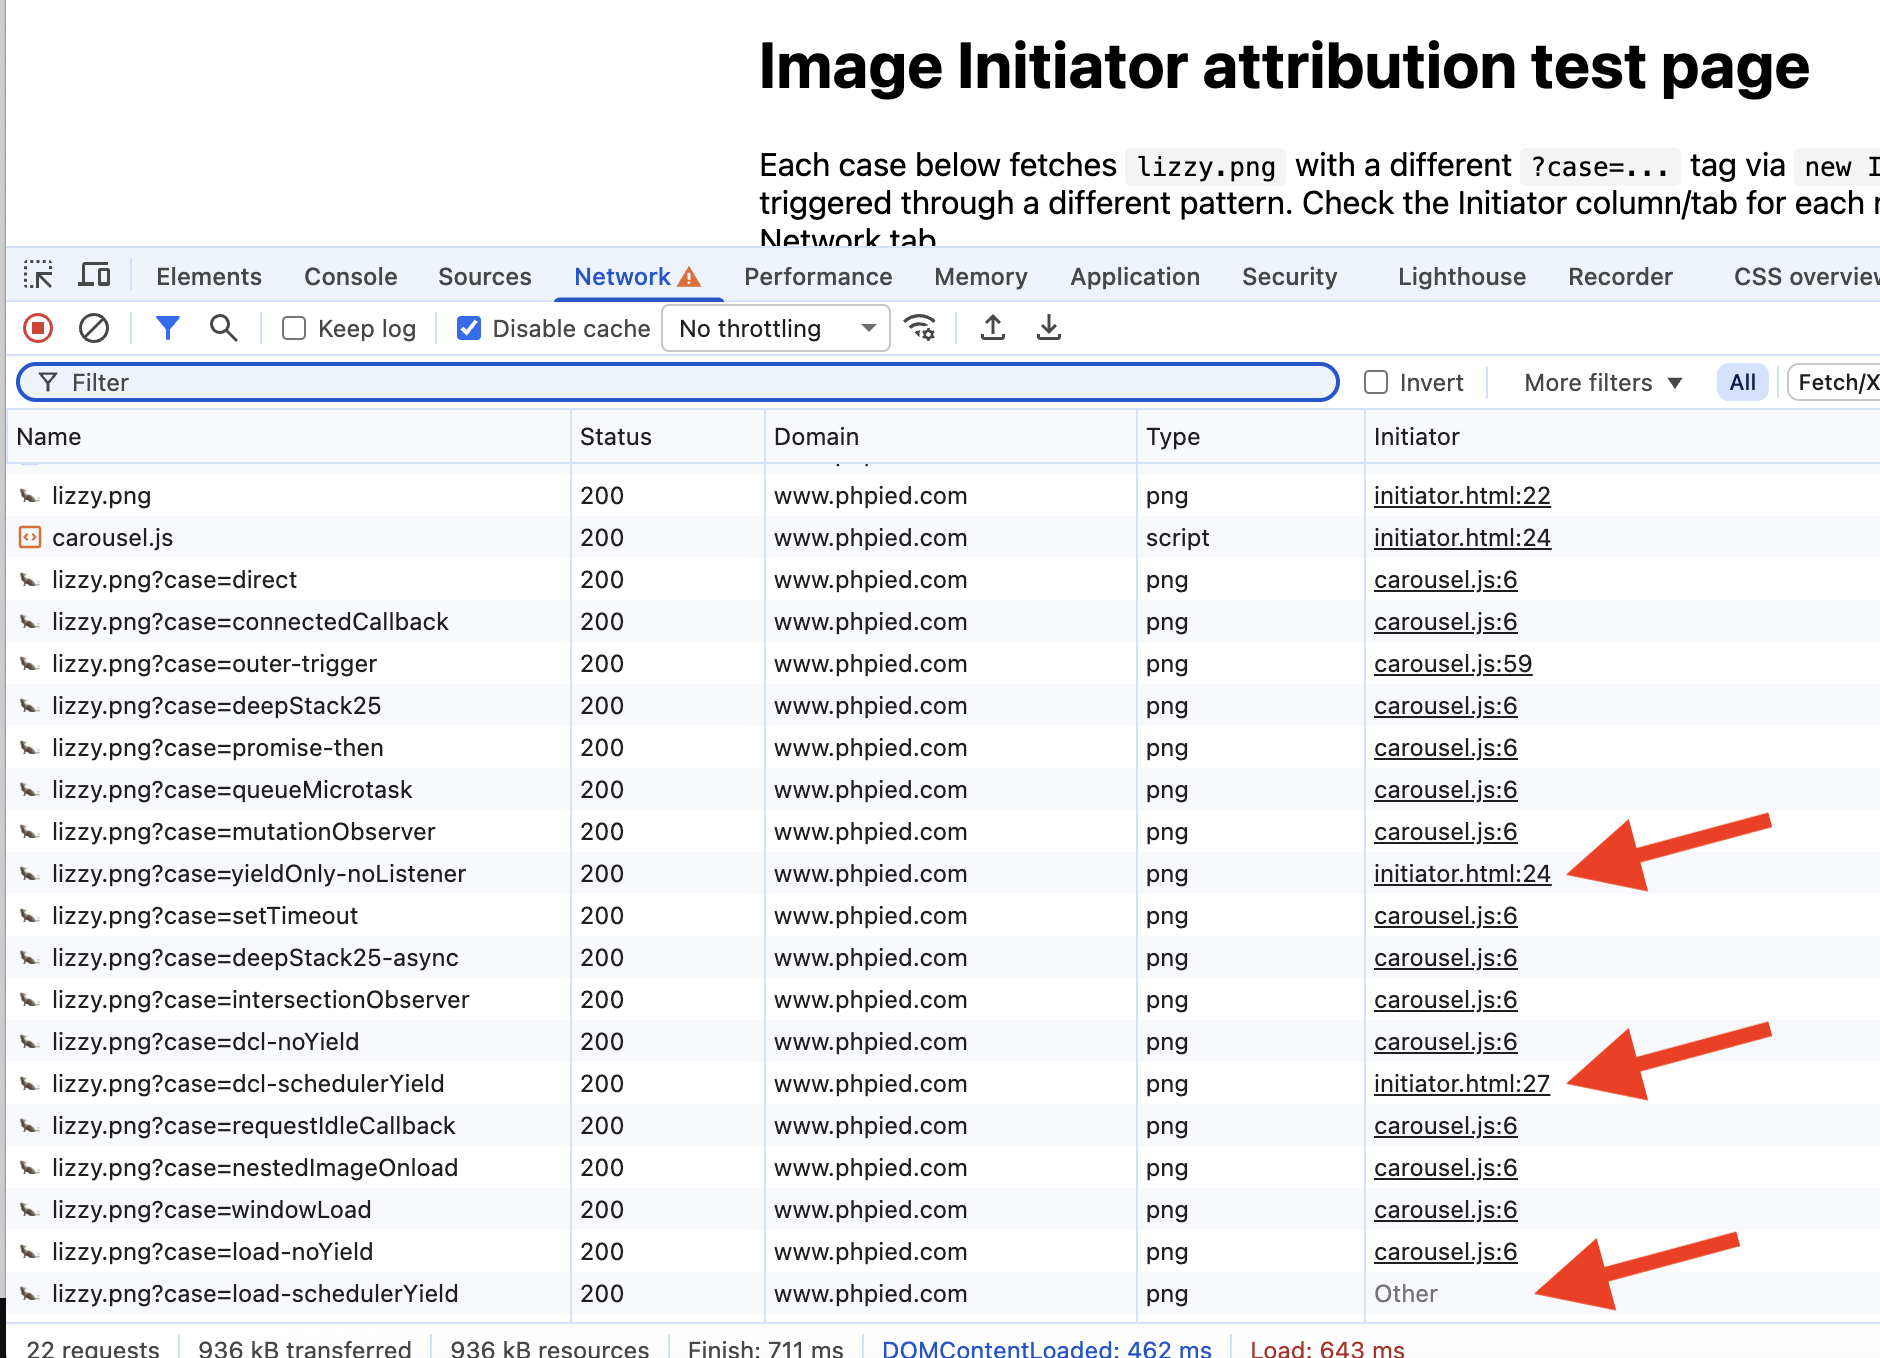Open initiator.html:22 link for lizzy.png
This screenshot has height=1358, width=1880.
click(x=1462, y=496)
